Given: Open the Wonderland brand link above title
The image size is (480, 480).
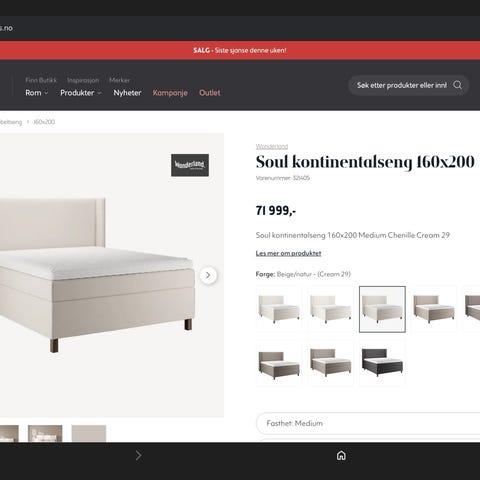Looking at the screenshot, I should pyautogui.click(x=272, y=146).
